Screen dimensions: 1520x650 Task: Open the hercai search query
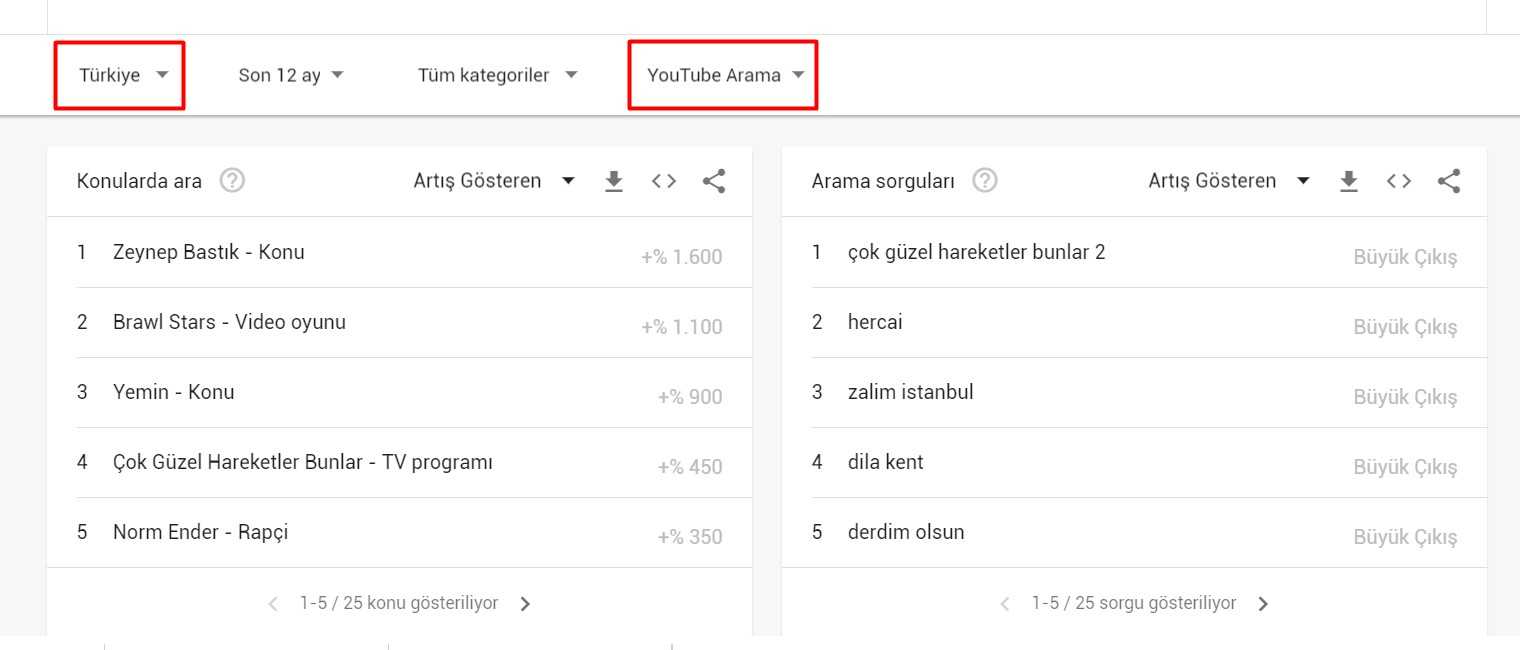point(876,322)
